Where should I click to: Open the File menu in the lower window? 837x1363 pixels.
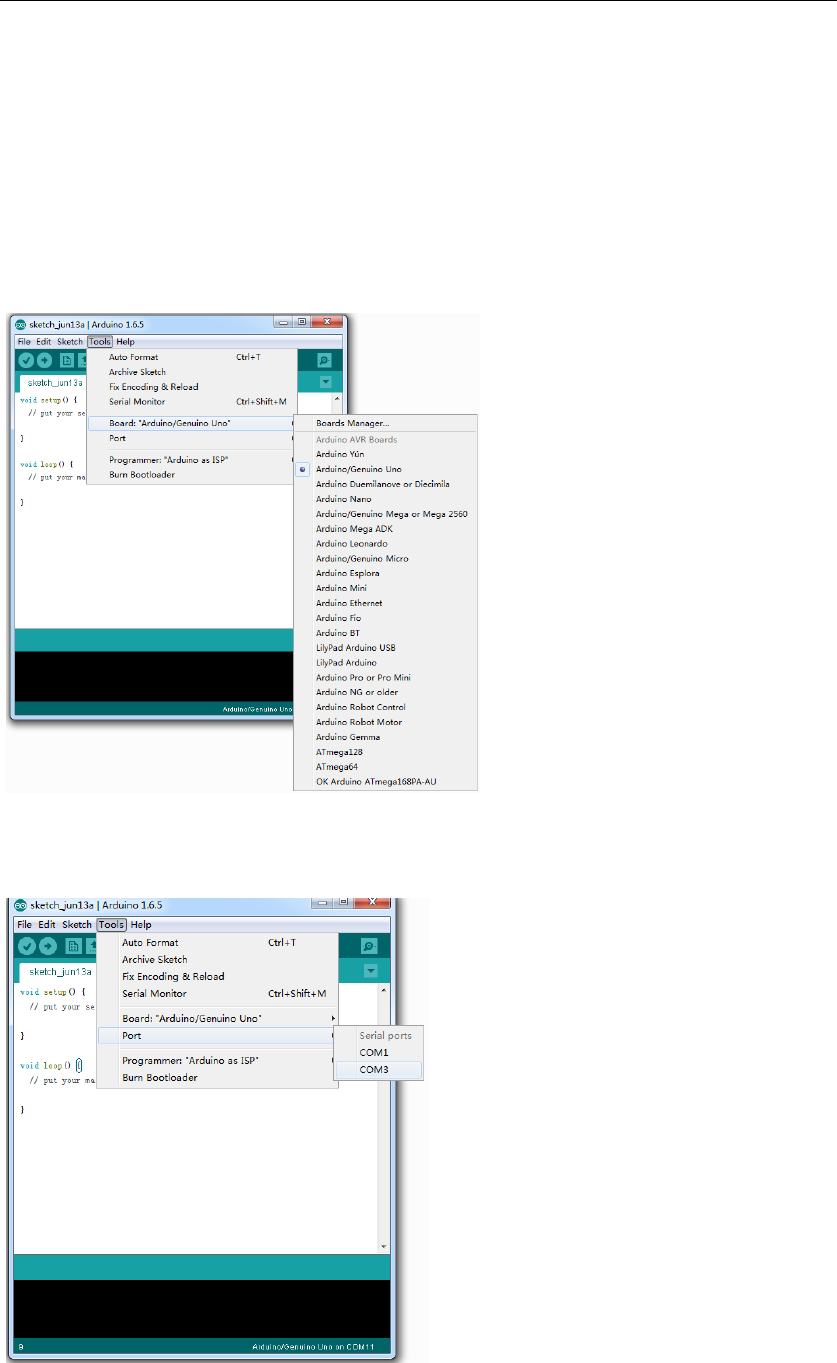tap(25, 925)
